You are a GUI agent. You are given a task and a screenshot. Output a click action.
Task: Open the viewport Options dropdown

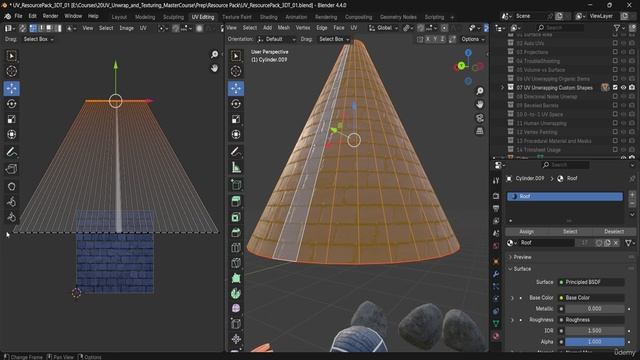[473, 39]
